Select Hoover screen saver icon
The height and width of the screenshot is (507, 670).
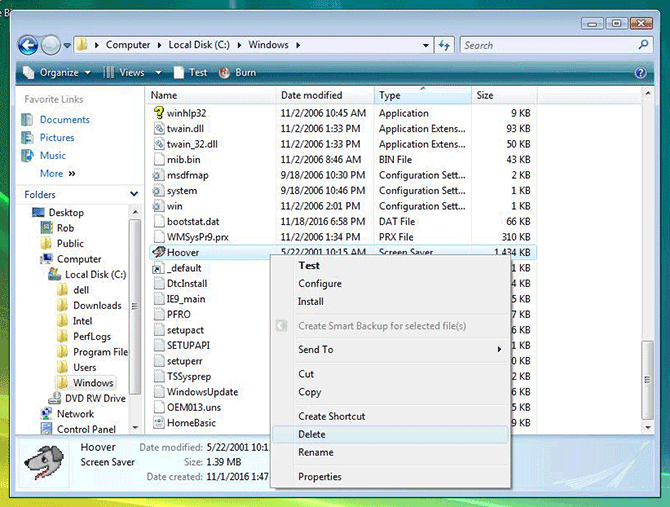coord(159,252)
